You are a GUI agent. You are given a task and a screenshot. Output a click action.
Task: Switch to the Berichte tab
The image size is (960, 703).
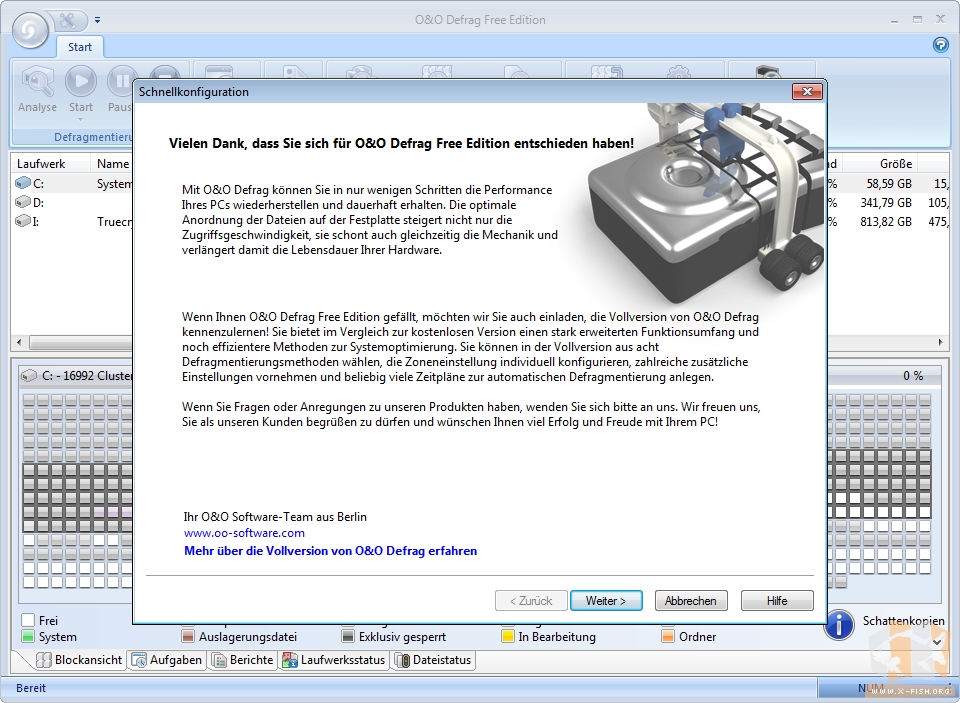(242, 660)
